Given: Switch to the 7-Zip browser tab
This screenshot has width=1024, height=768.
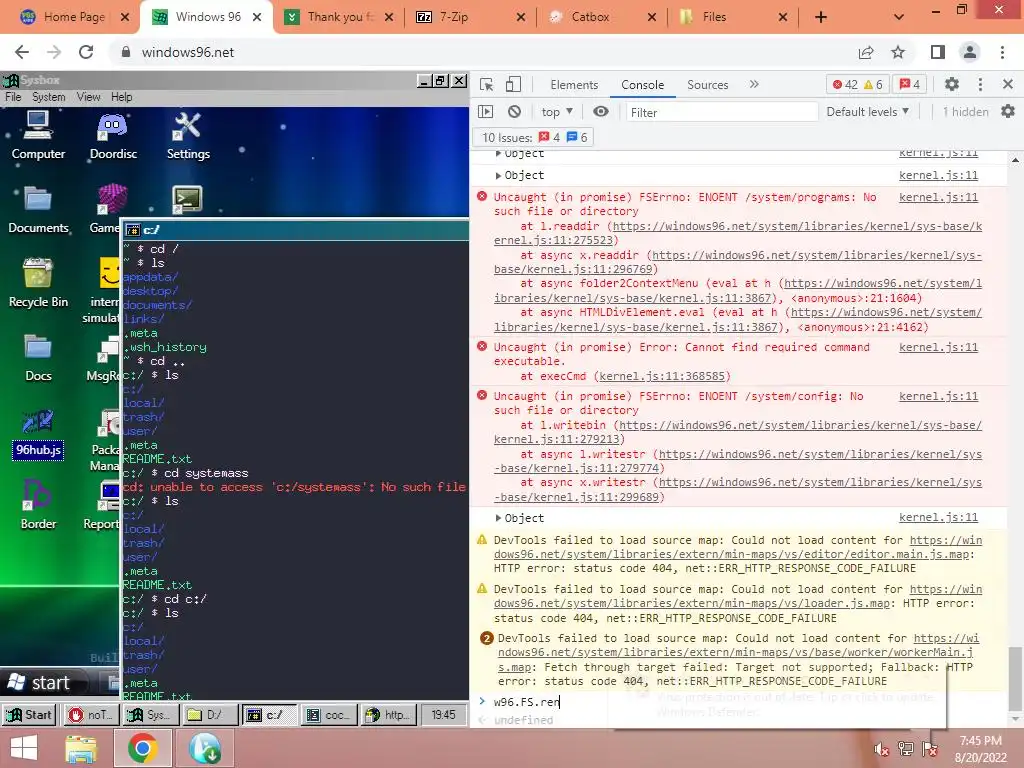Looking at the screenshot, I should coord(470,17).
